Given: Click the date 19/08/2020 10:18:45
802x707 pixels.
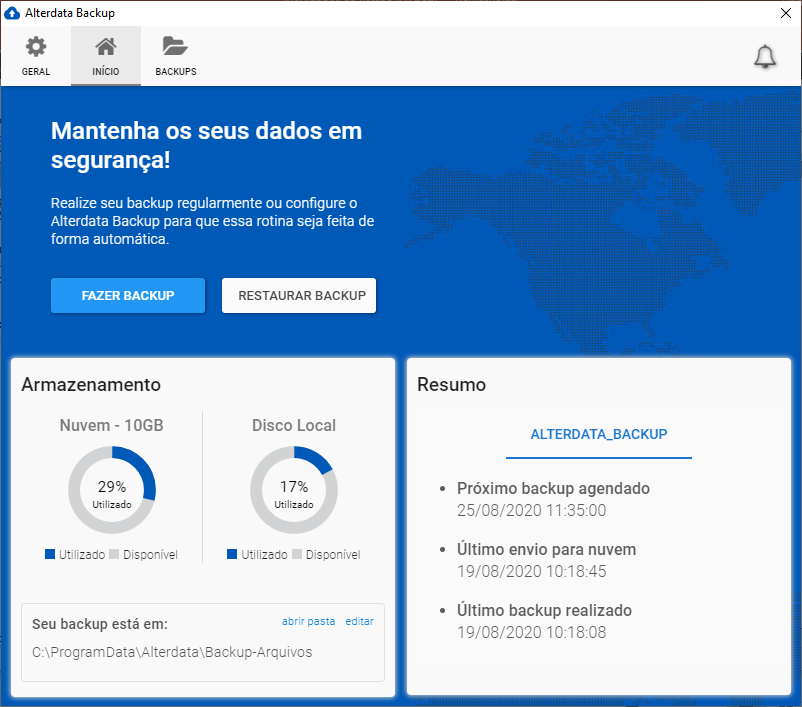Looking at the screenshot, I should pyautogui.click(x=531, y=571).
